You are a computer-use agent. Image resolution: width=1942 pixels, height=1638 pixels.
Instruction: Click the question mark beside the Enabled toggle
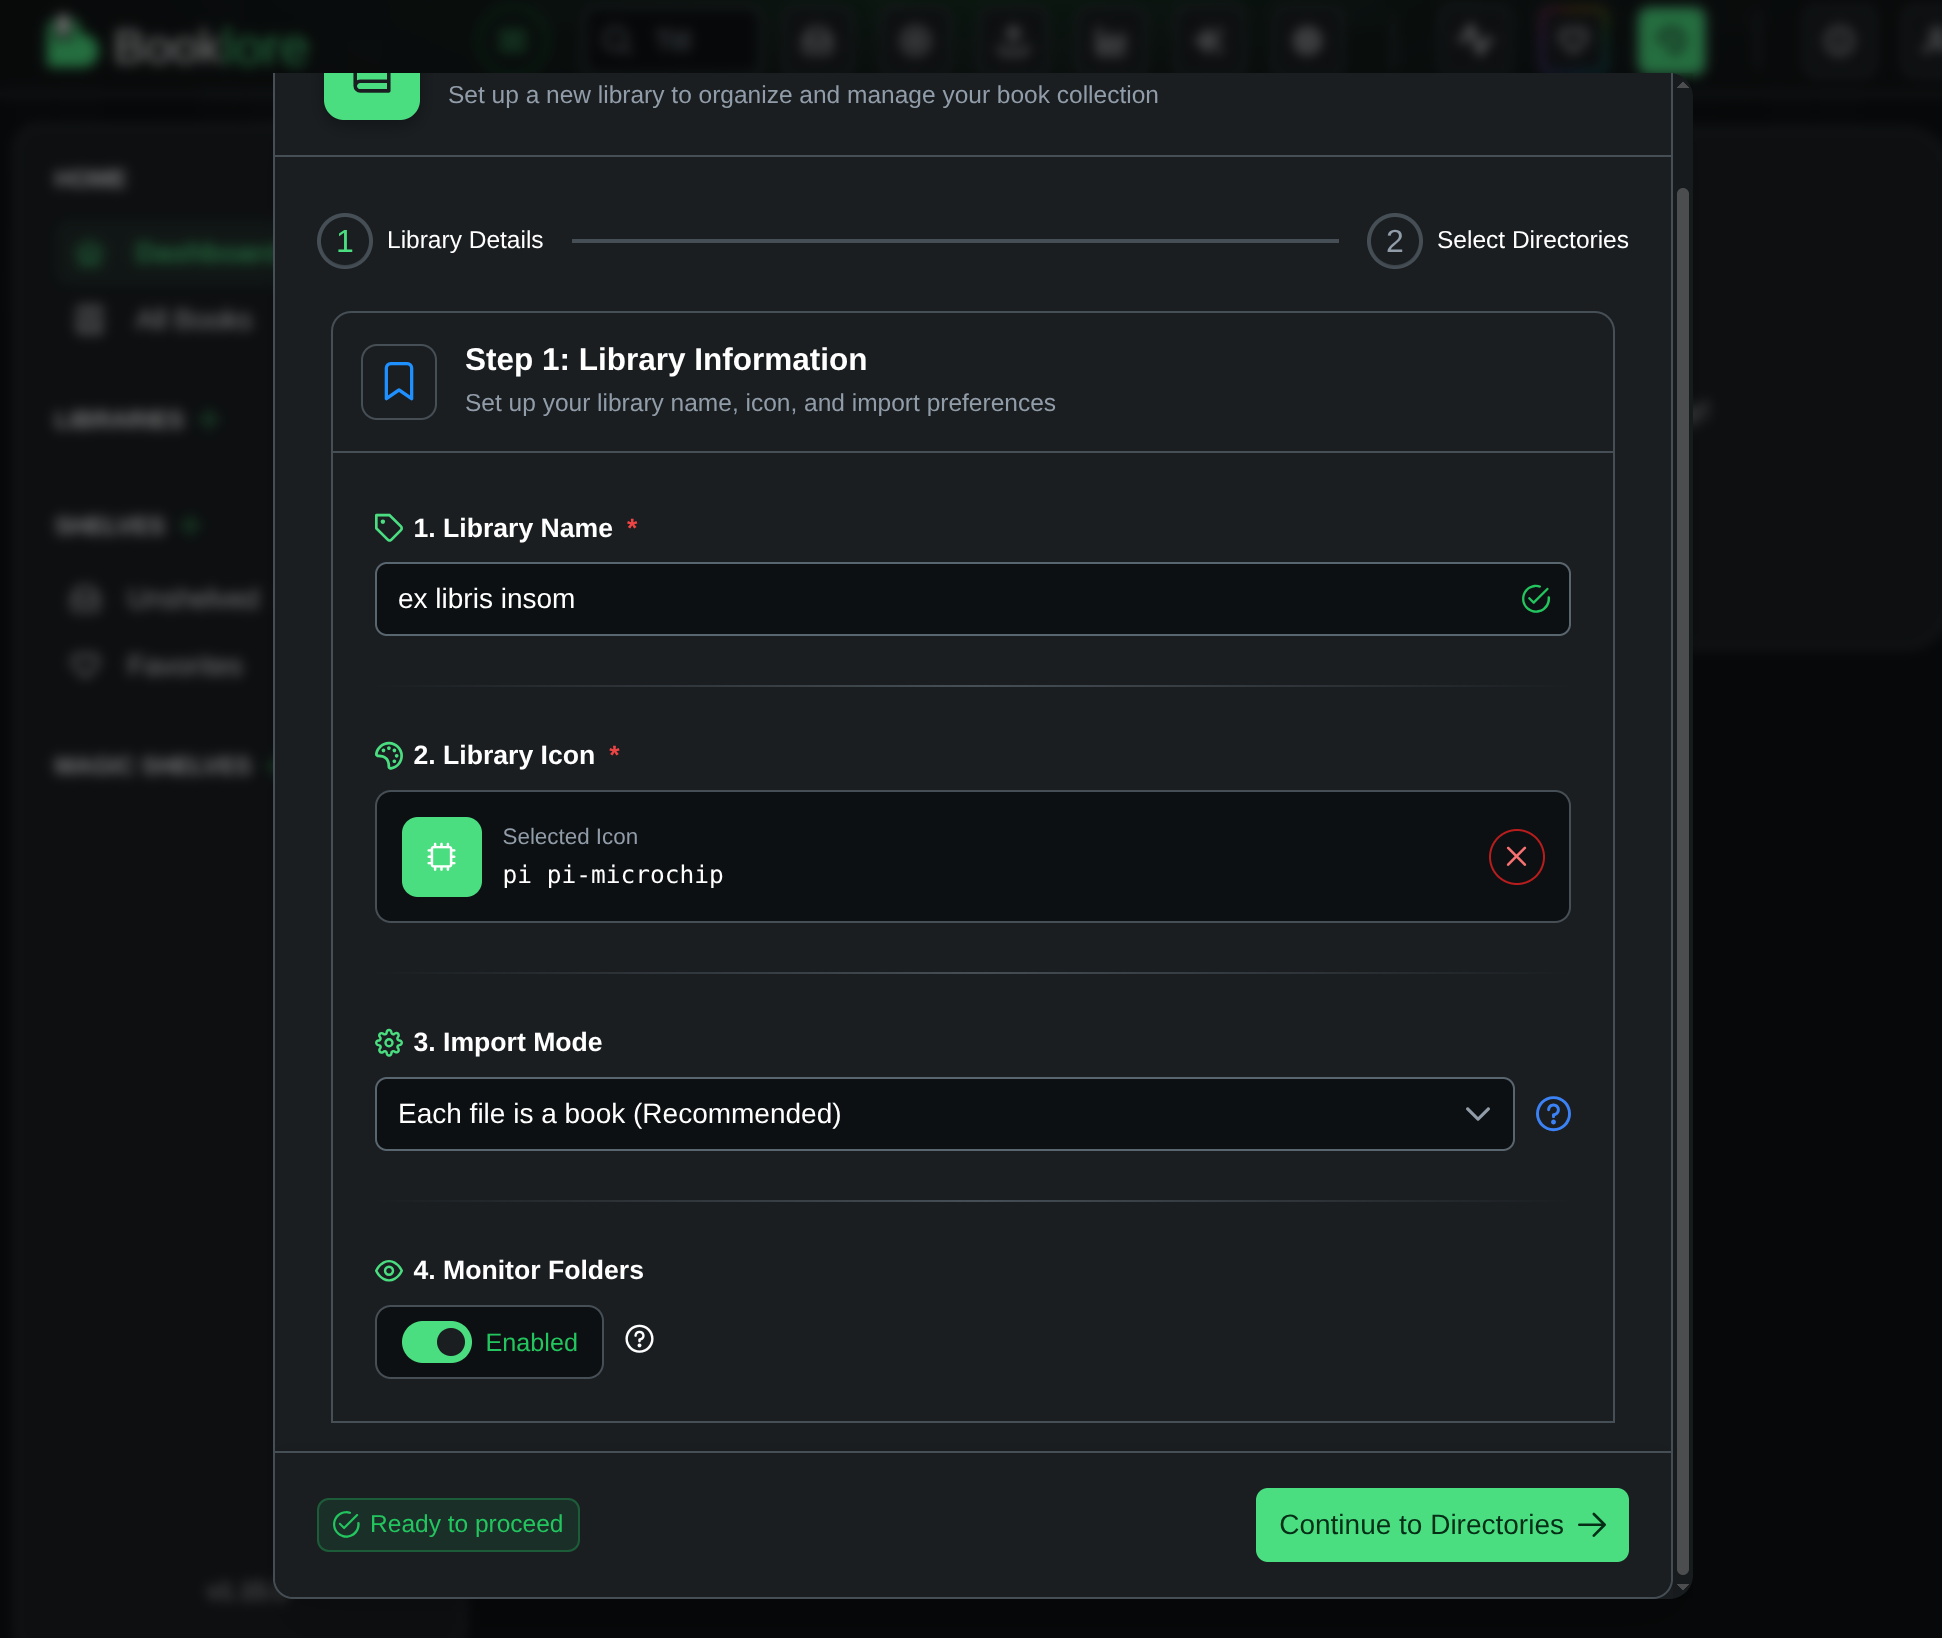pyautogui.click(x=639, y=1339)
